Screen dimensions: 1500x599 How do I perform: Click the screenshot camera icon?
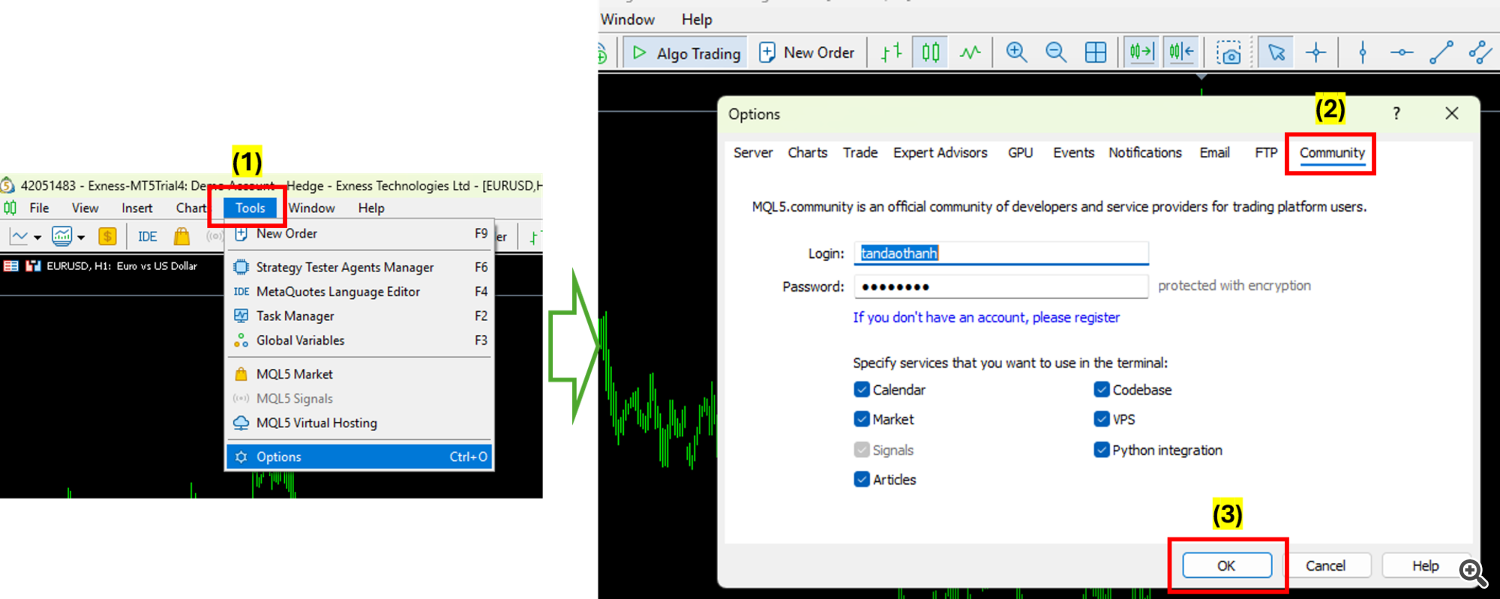(1229, 53)
